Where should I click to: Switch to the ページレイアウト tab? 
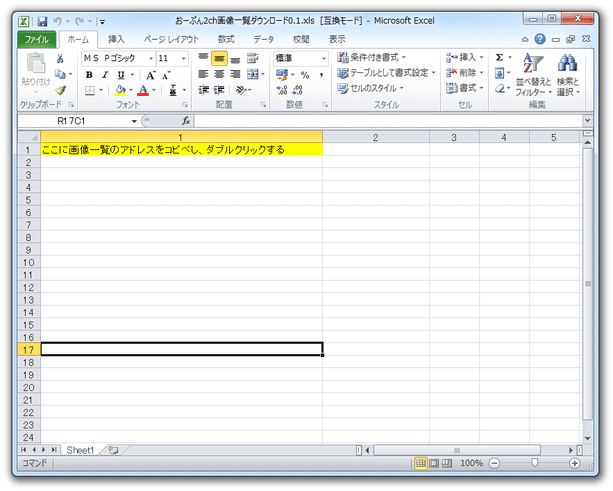point(171,39)
